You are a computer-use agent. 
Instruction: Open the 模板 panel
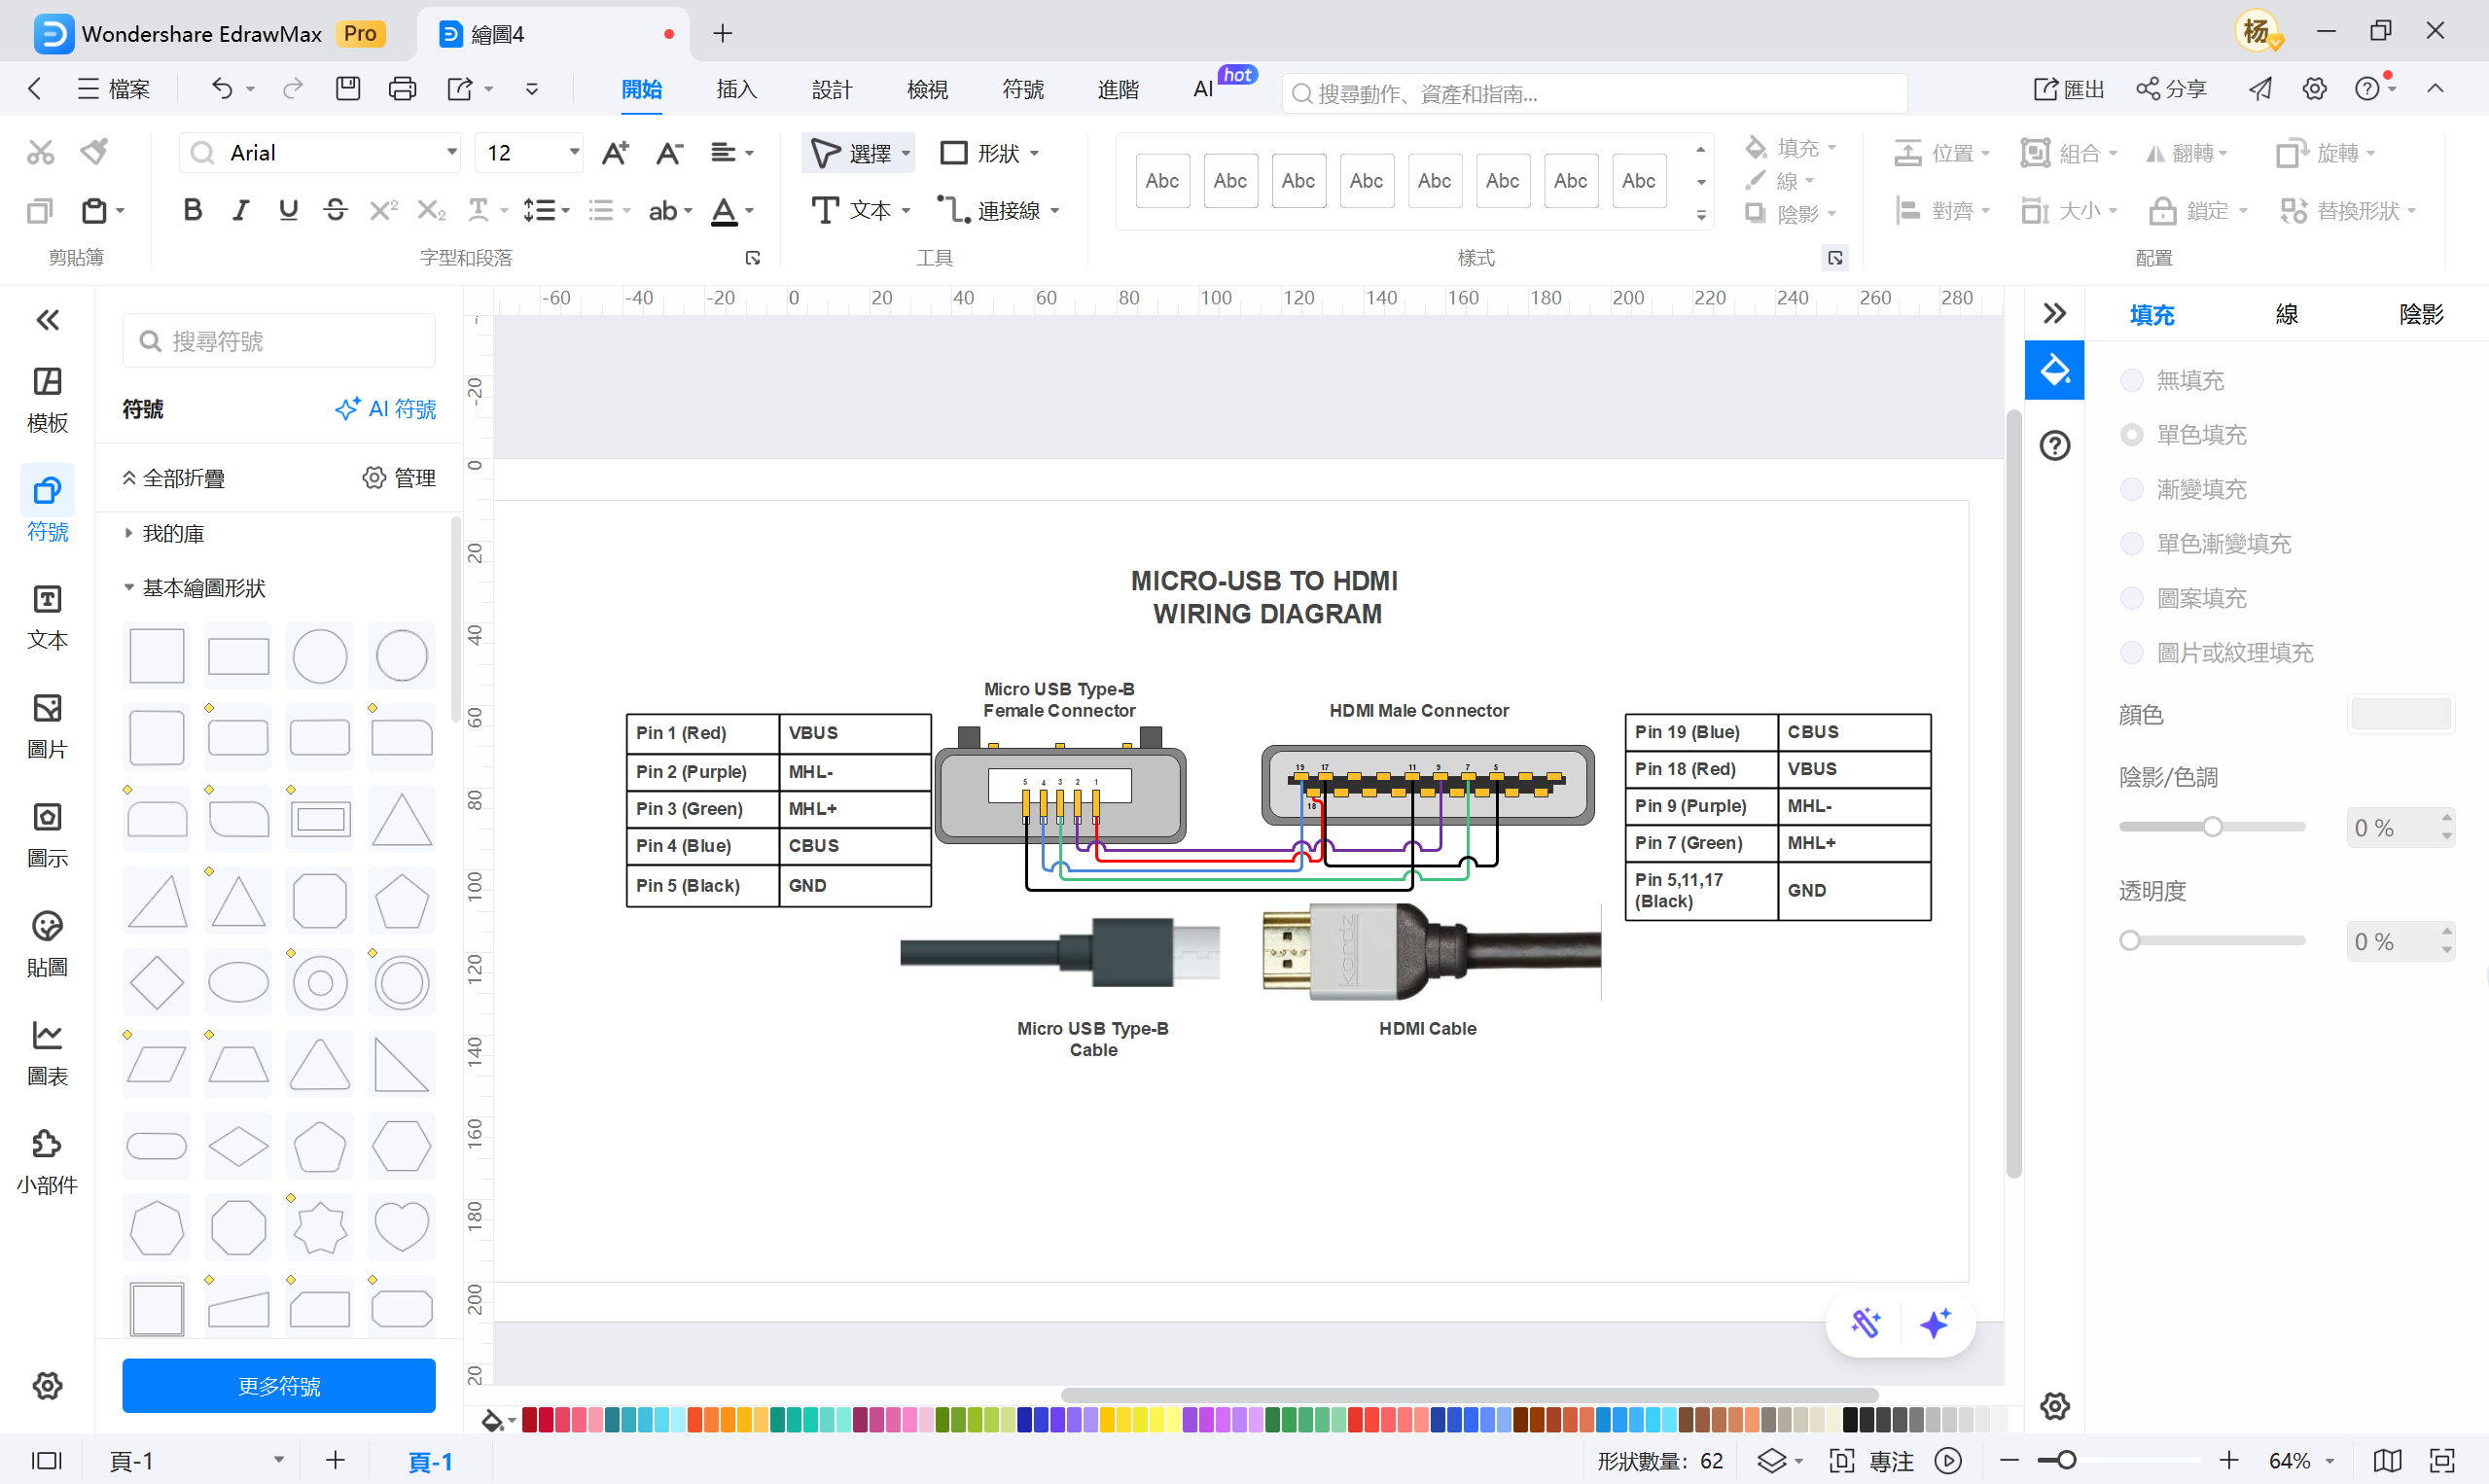46,398
